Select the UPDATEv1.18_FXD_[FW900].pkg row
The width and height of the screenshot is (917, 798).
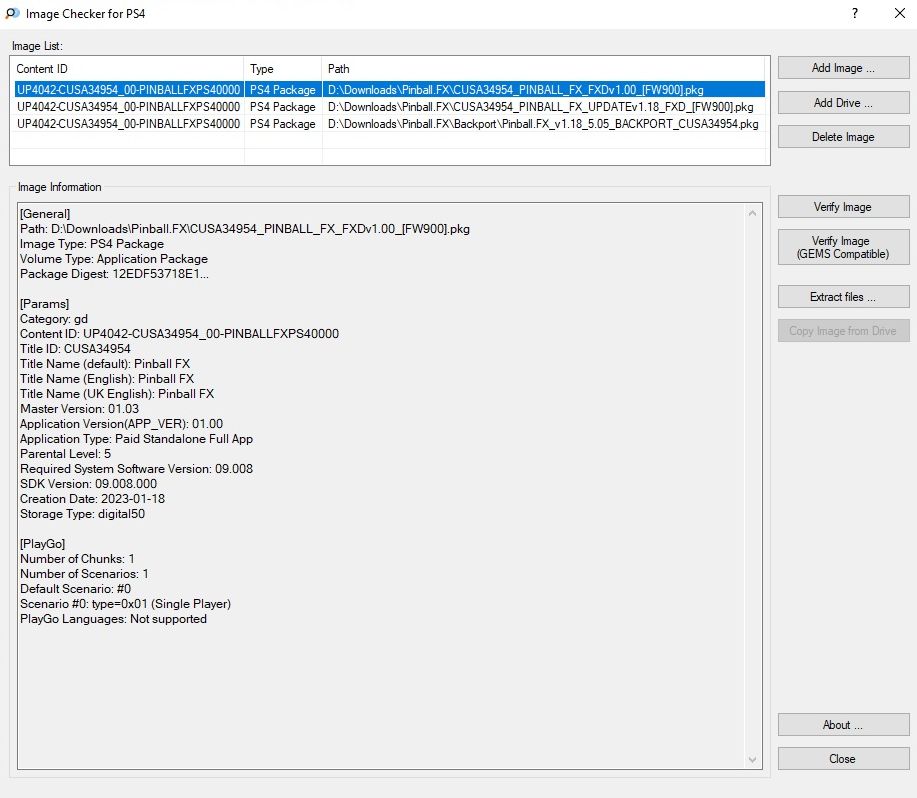[x=390, y=107]
